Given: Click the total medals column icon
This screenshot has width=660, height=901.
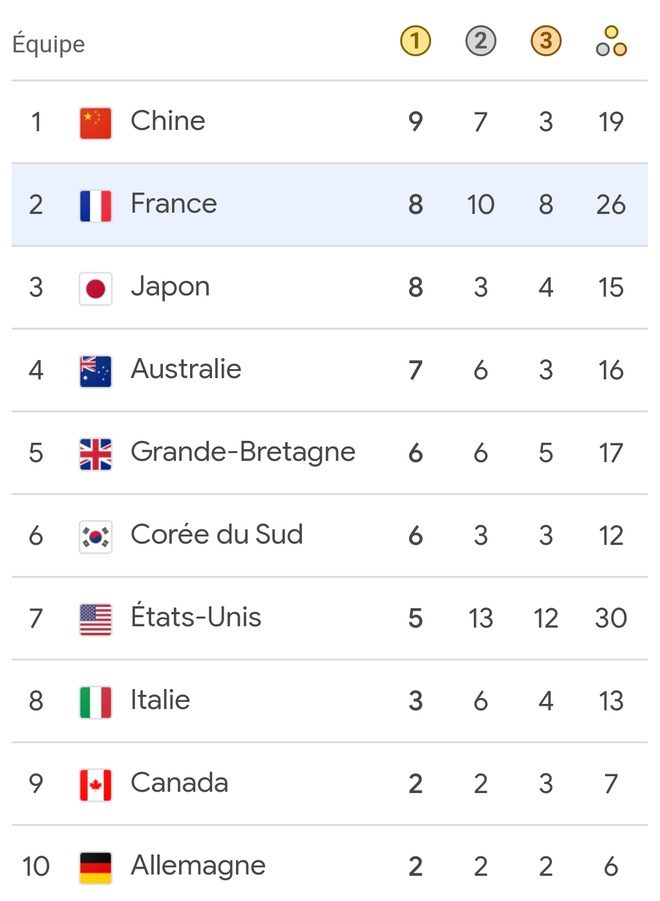Looking at the screenshot, I should pyautogui.click(x=611, y=41).
